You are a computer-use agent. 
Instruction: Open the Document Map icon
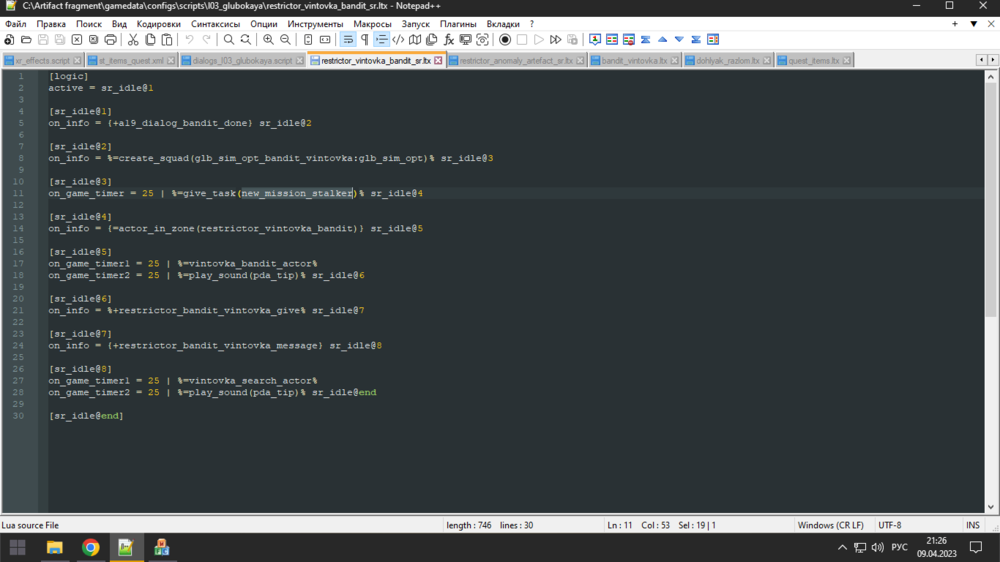(x=415, y=40)
